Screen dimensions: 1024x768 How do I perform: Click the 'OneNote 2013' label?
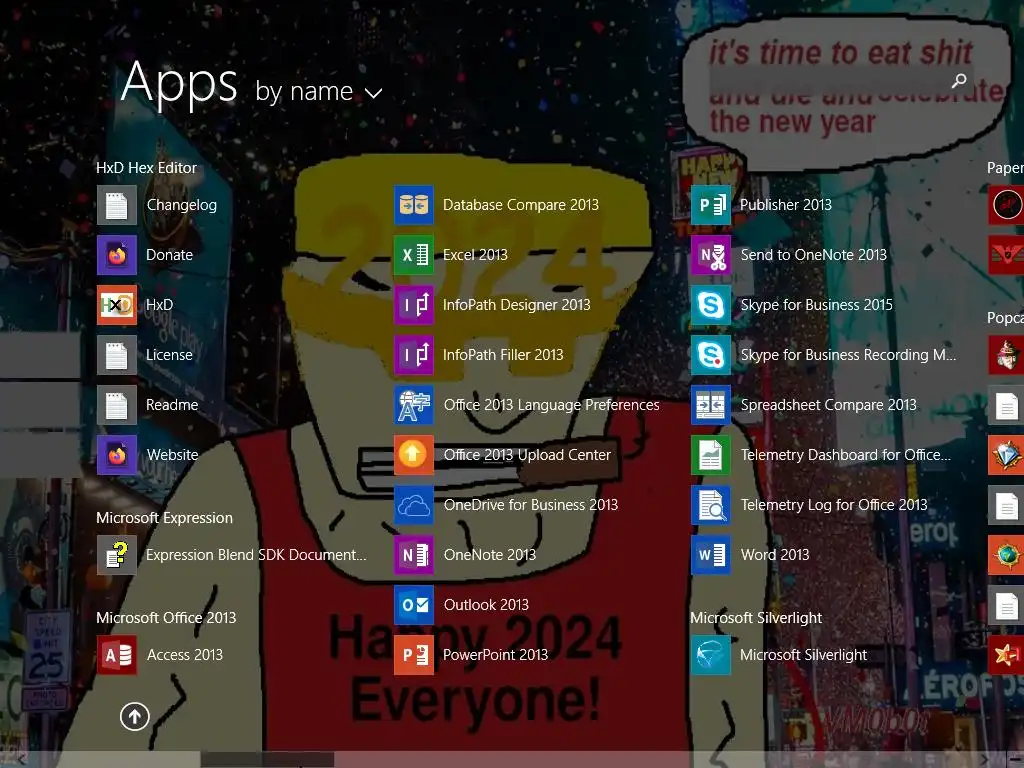click(490, 555)
